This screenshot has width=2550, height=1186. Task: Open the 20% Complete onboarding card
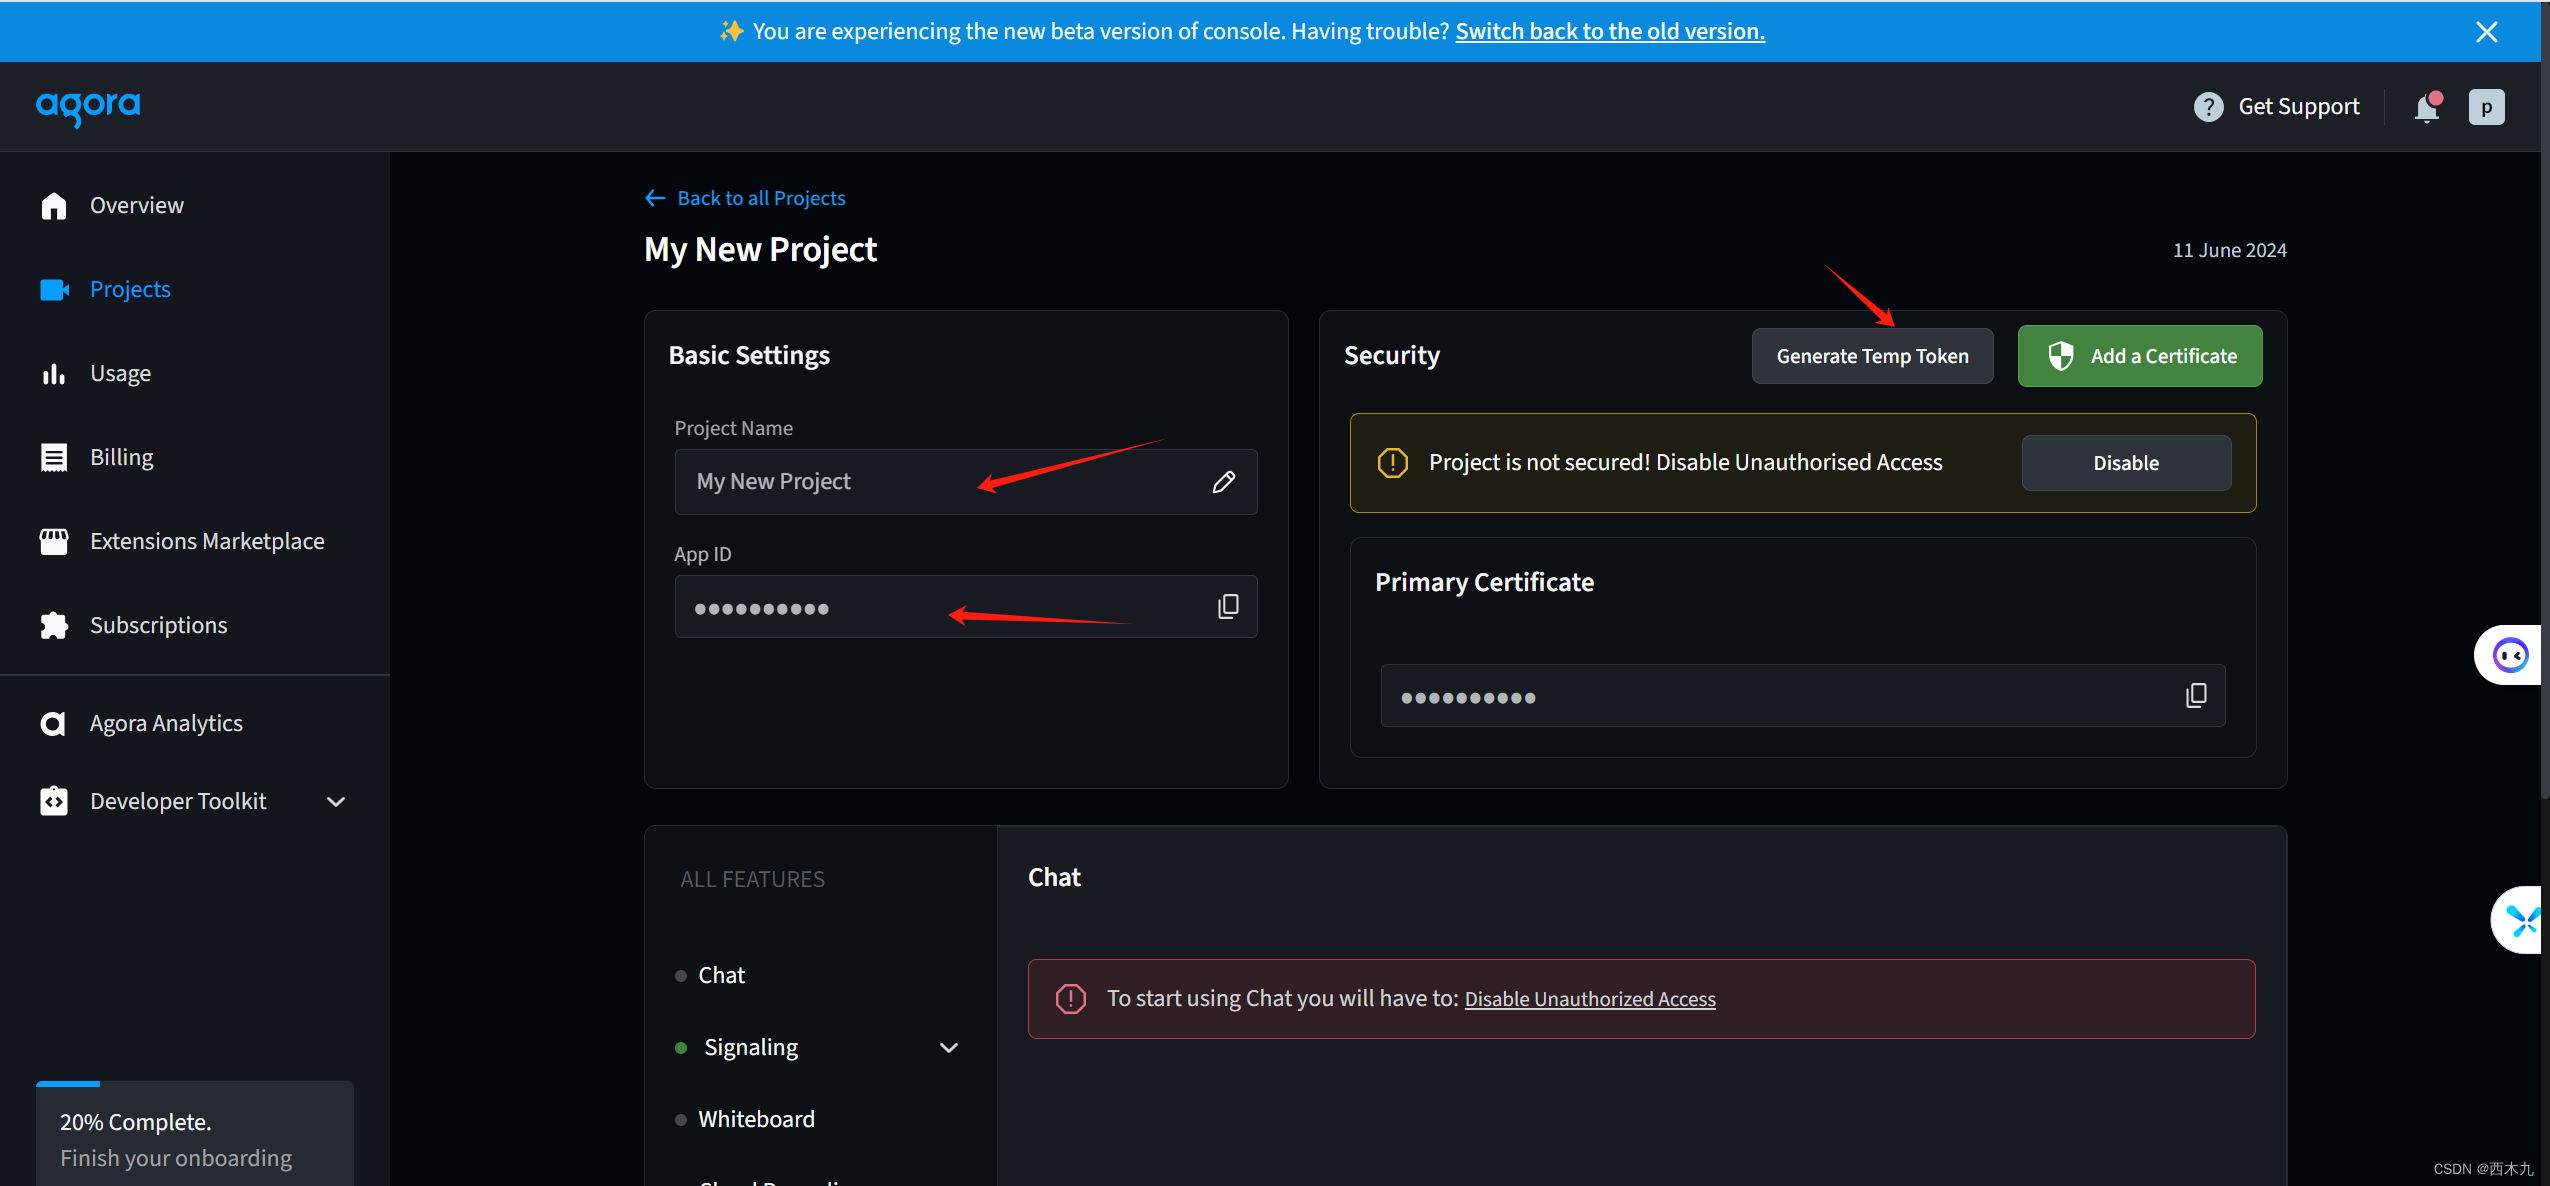195,1135
